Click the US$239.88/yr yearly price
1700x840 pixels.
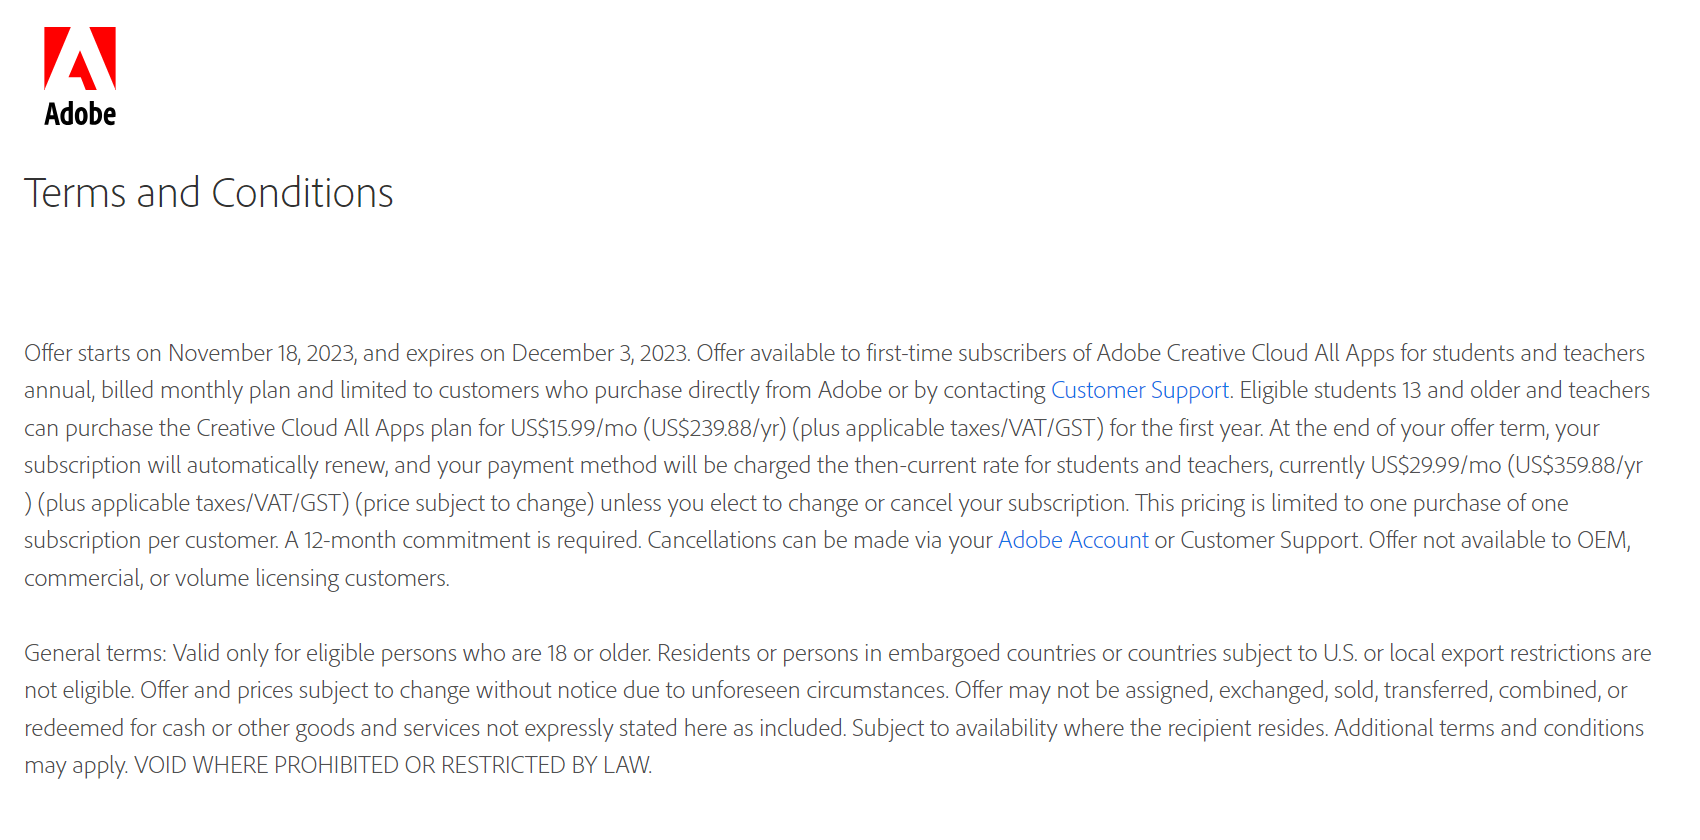tap(714, 428)
